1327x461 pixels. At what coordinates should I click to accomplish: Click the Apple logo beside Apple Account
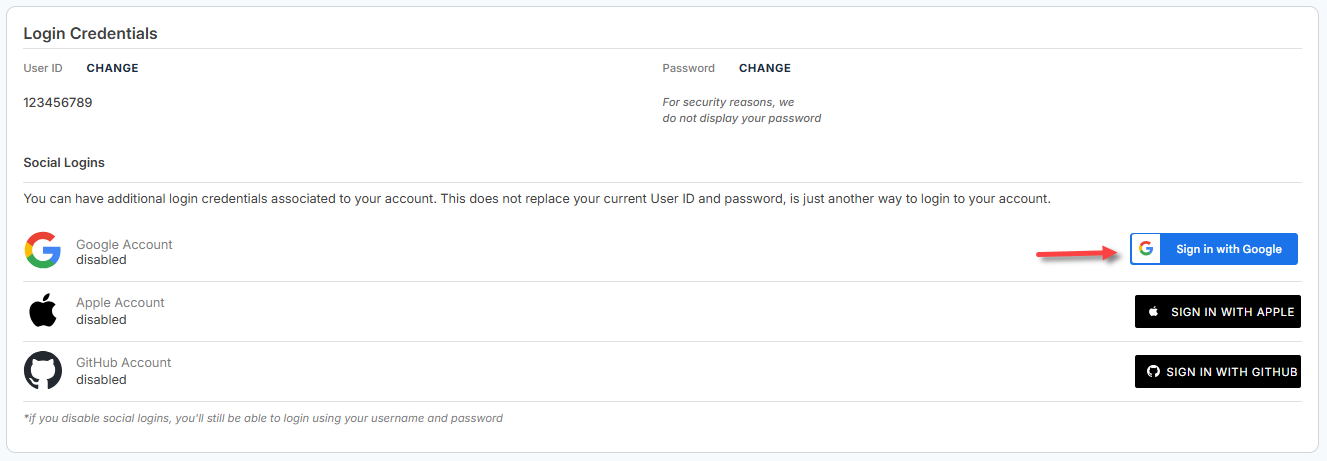coord(43,311)
